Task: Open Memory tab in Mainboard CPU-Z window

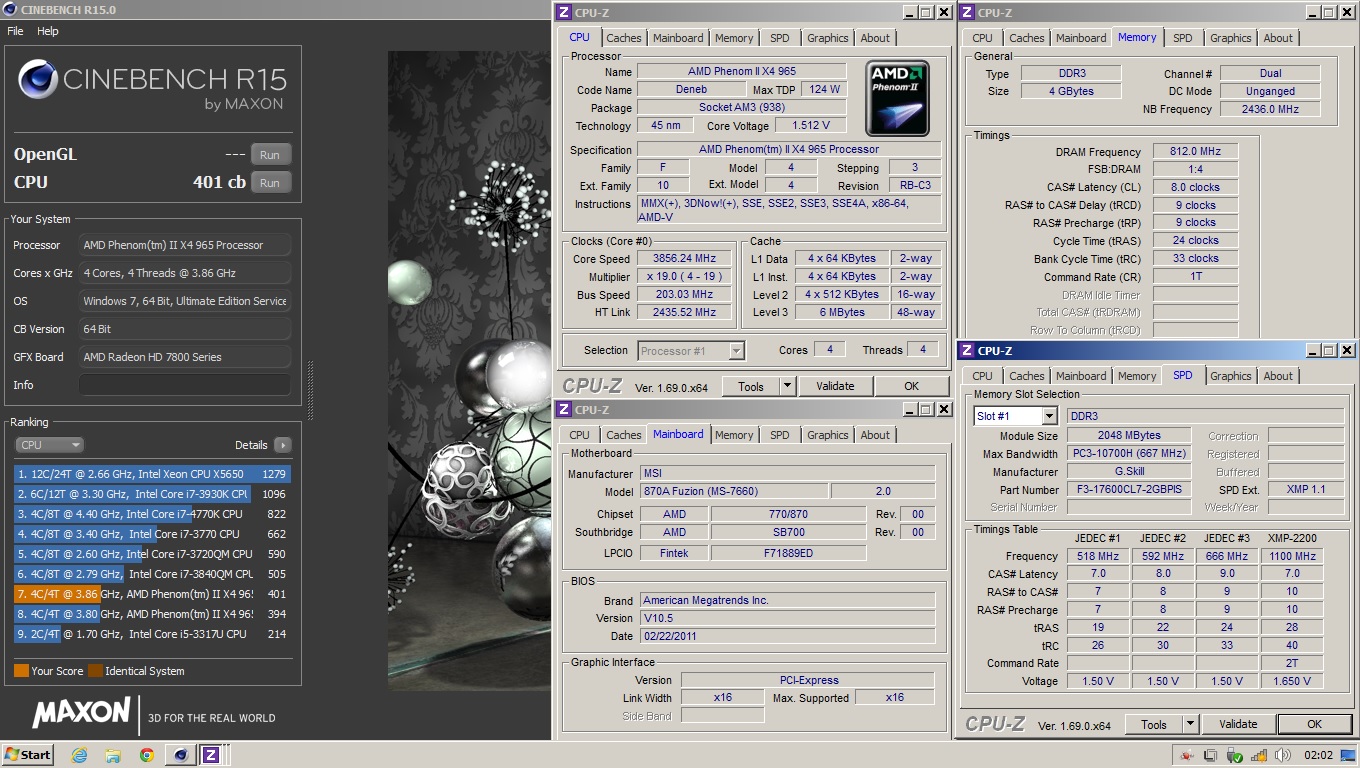Action: [x=733, y=435]
